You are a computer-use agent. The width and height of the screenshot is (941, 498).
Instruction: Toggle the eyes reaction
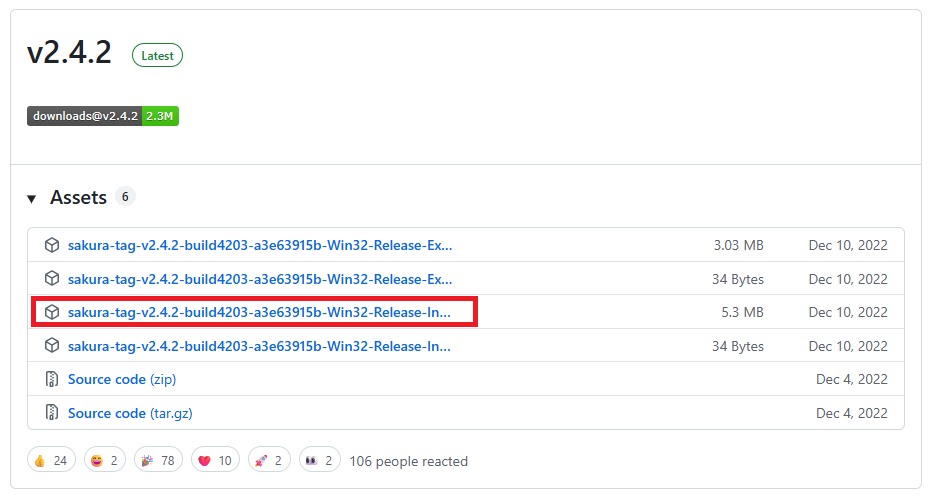tap(319, 460)
